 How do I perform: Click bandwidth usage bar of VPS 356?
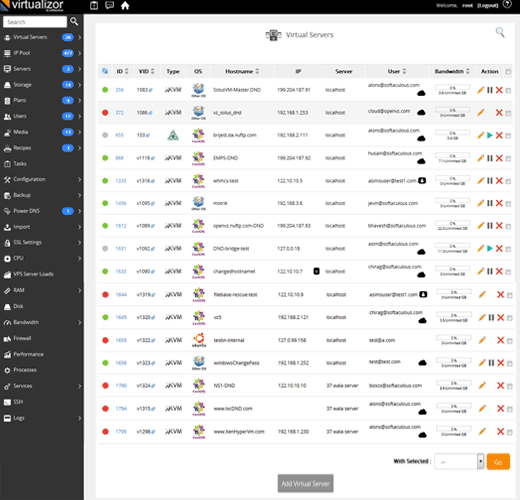pos(452,88)
